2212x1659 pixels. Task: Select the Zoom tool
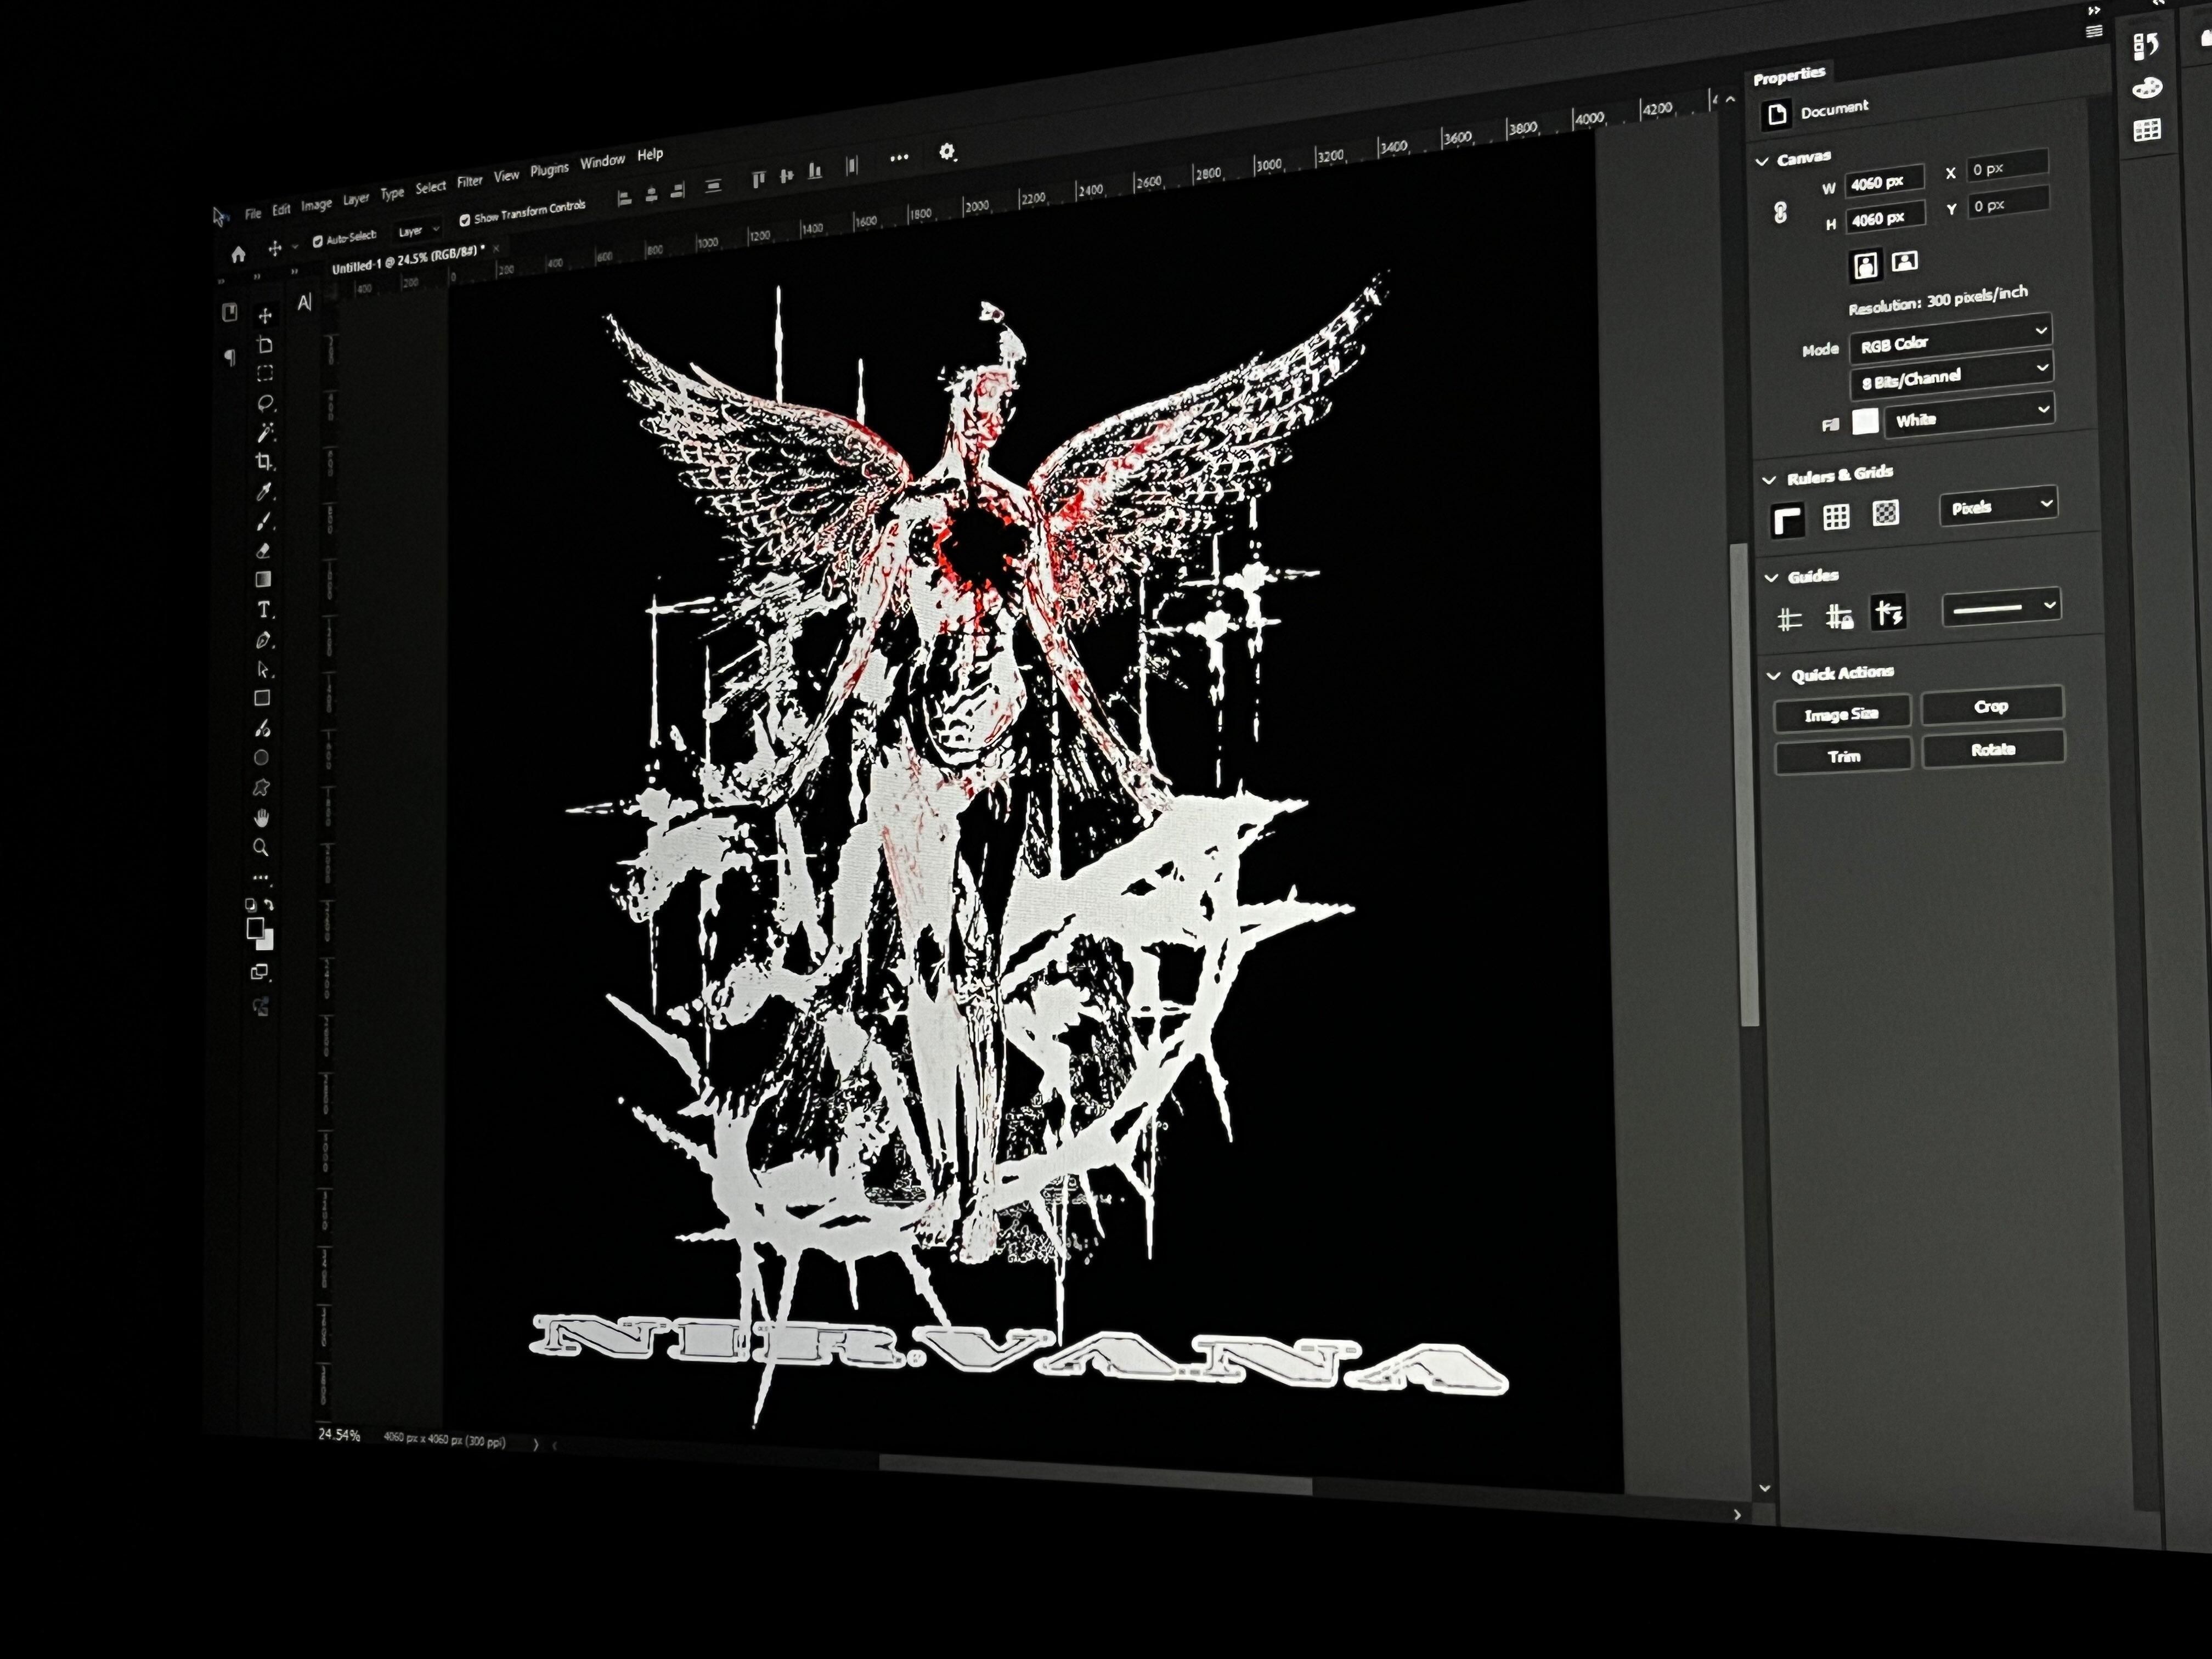point(261,848)
